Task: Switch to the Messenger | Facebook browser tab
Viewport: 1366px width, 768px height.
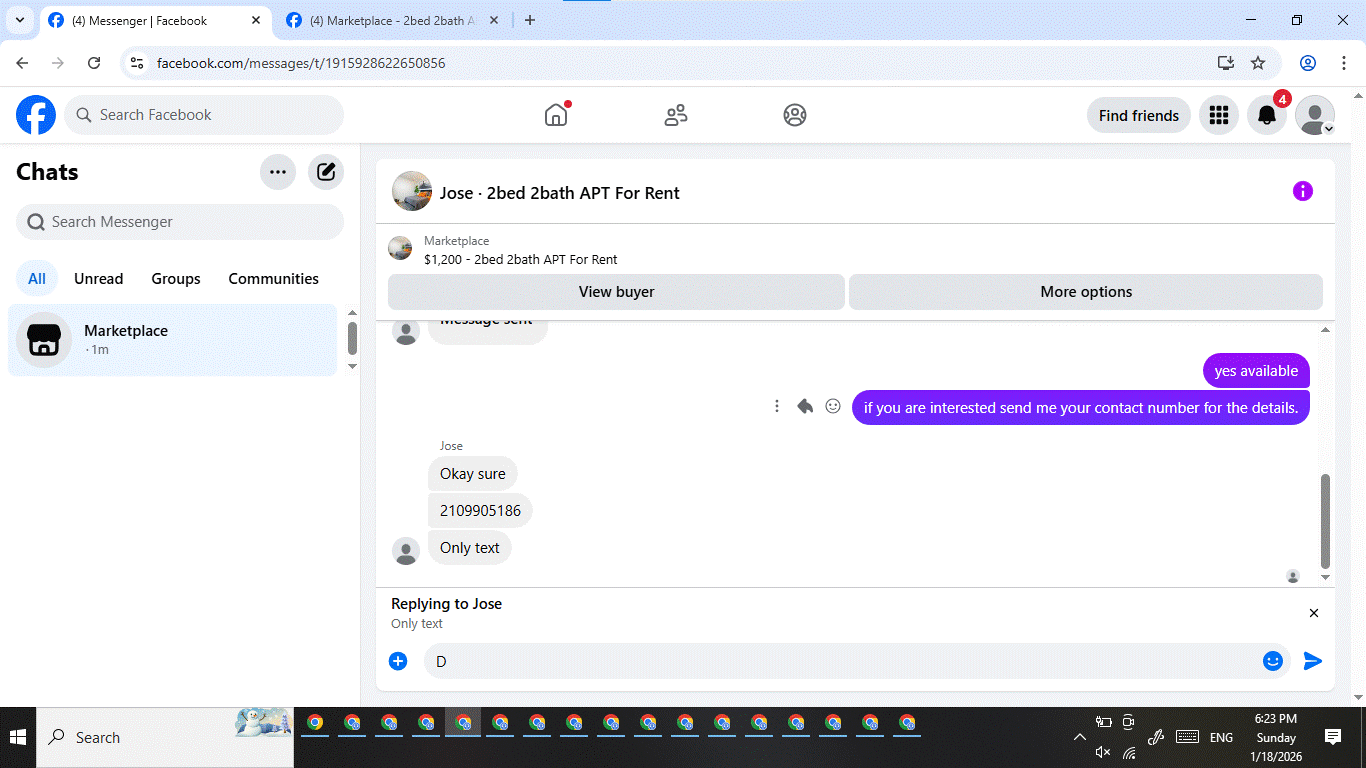Action: coord(155,20)
